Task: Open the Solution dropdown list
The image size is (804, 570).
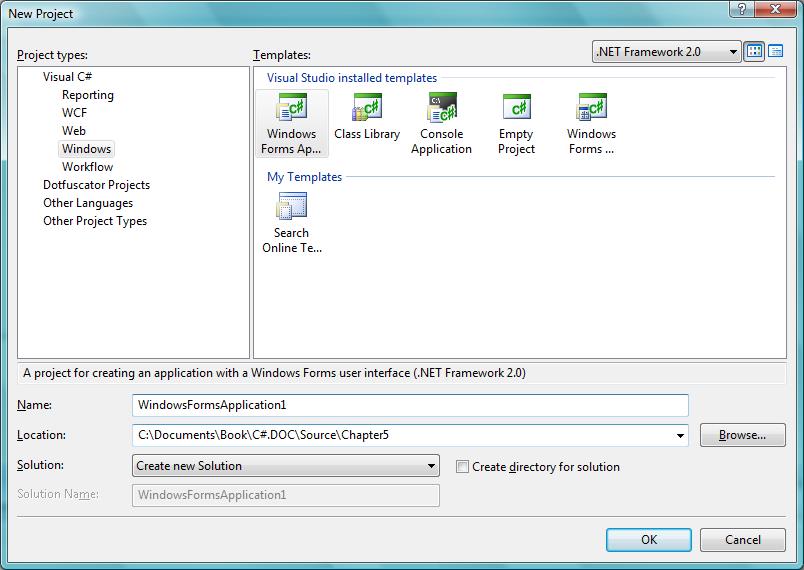Action: pyautogui.click(x=286, y=466)
